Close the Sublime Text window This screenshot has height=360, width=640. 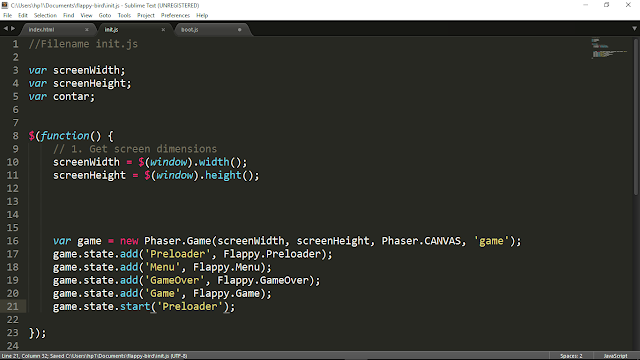[628, 5]
